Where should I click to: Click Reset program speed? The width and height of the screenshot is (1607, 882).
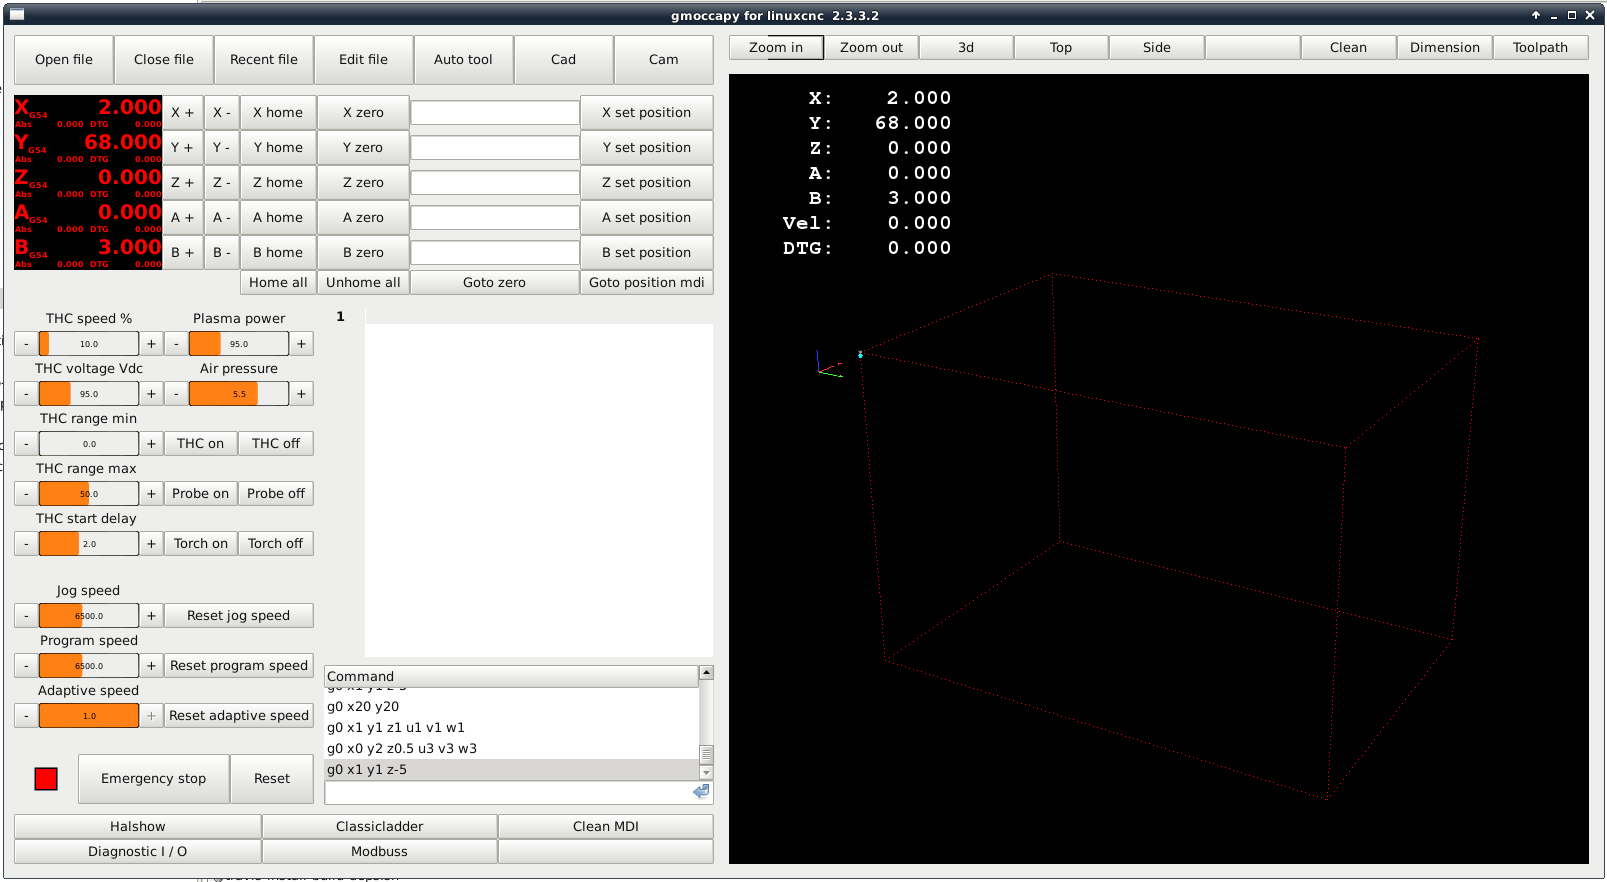(x=239, y=666)
